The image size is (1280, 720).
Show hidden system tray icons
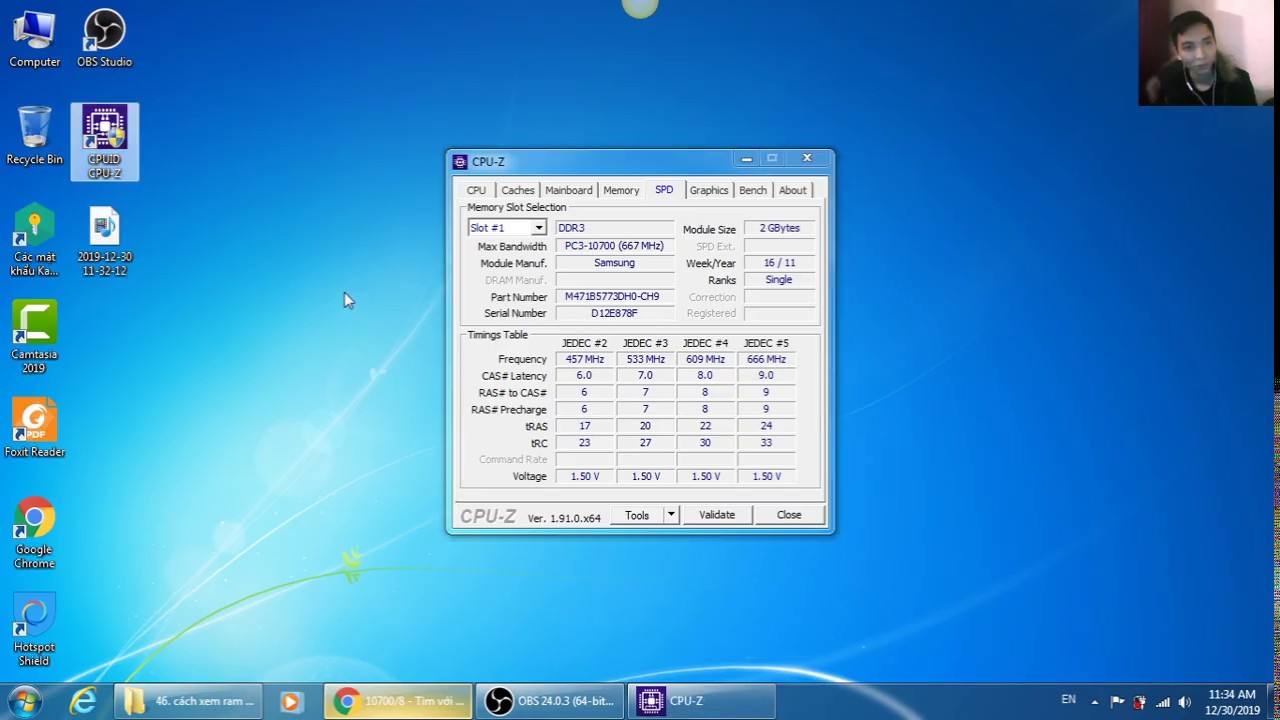pos(1095,702)
